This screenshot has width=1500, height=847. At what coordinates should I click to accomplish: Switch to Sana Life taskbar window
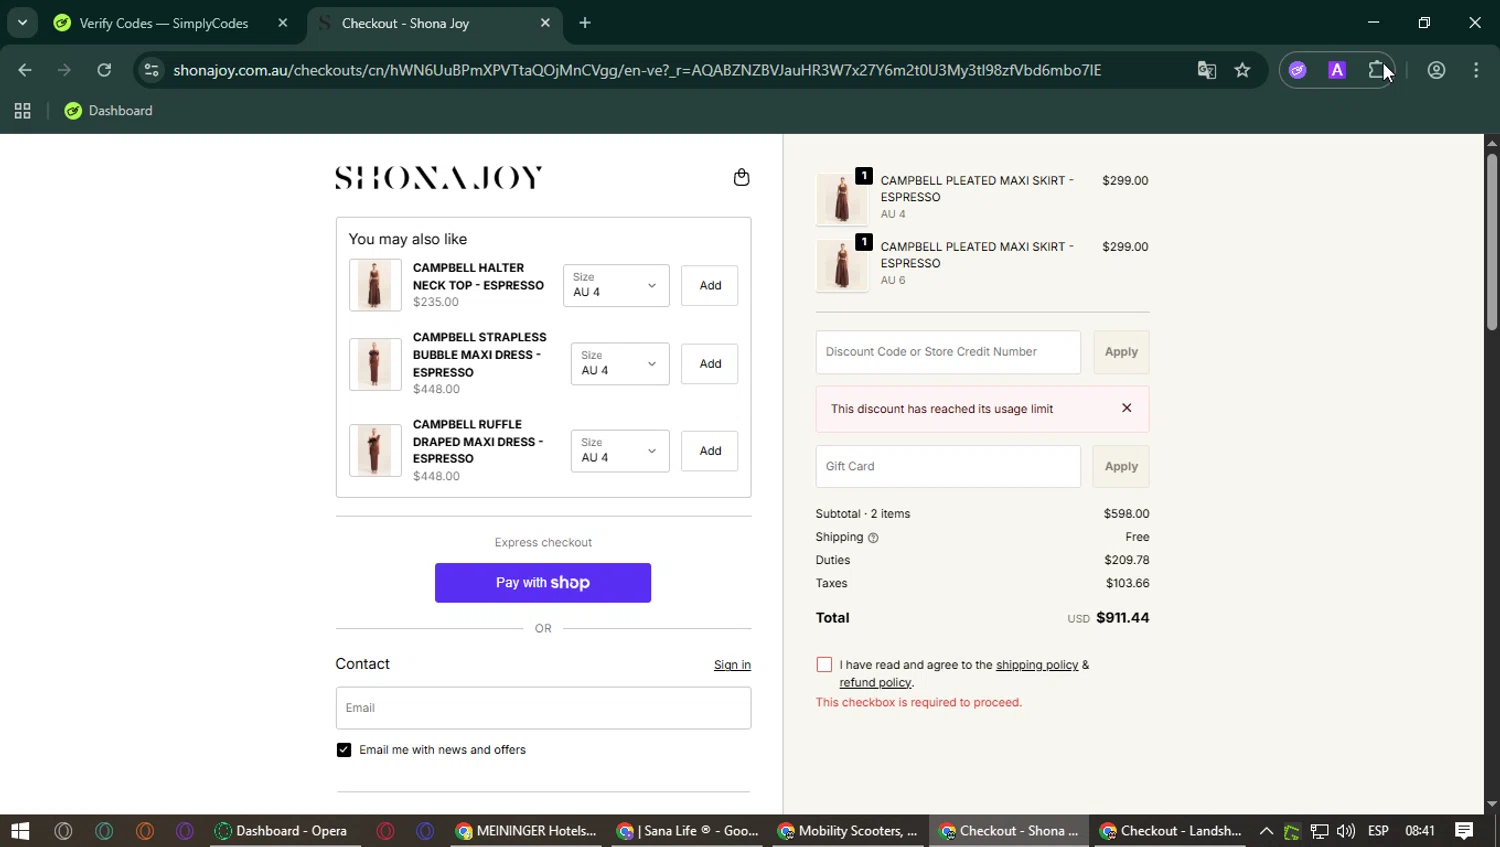tap(689, 831)
